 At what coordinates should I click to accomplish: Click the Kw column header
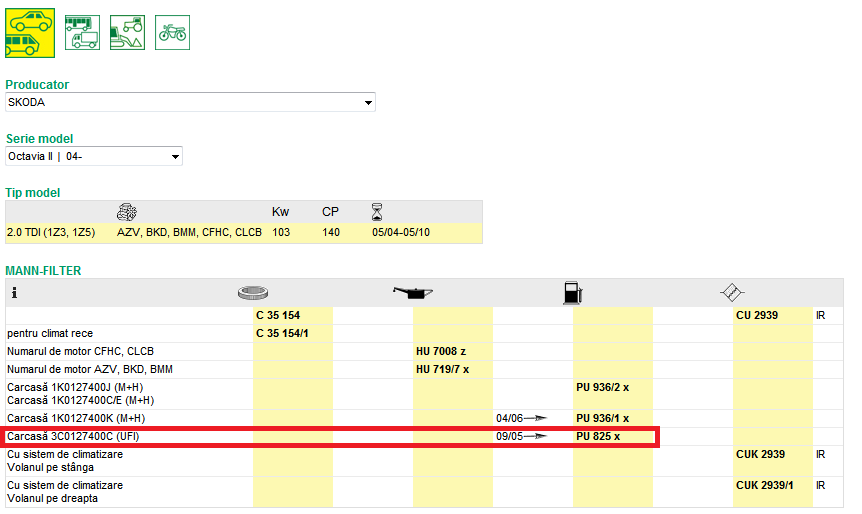coord(280,212)
